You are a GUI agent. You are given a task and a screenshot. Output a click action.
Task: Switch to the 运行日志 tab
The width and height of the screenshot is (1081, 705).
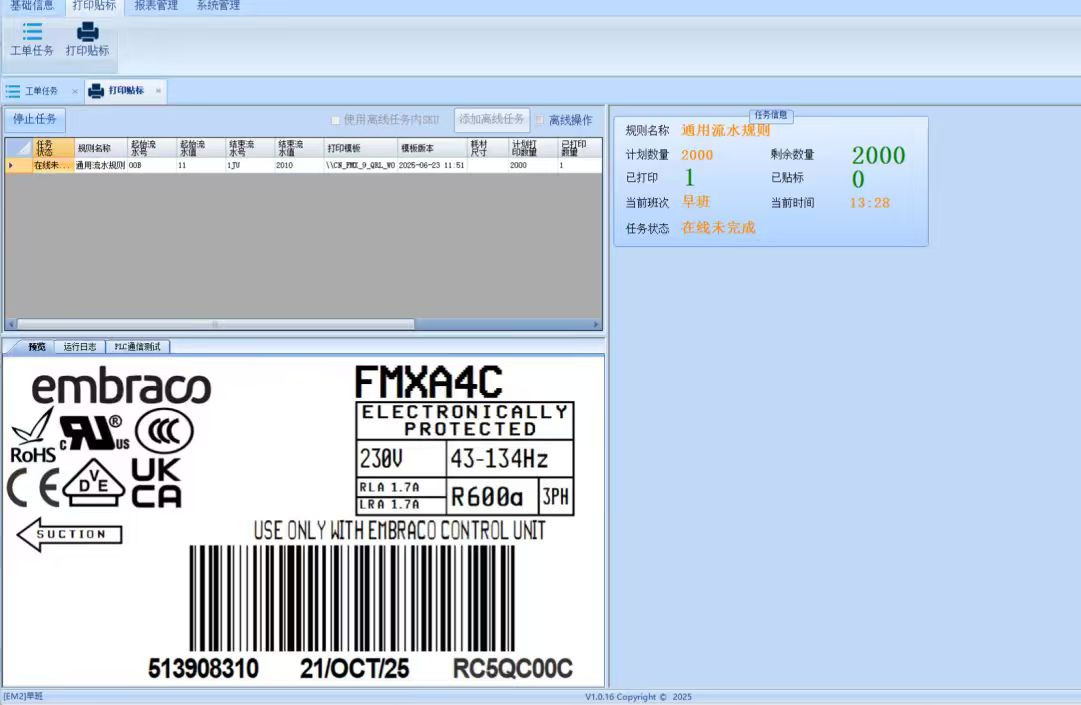point(80,347)
